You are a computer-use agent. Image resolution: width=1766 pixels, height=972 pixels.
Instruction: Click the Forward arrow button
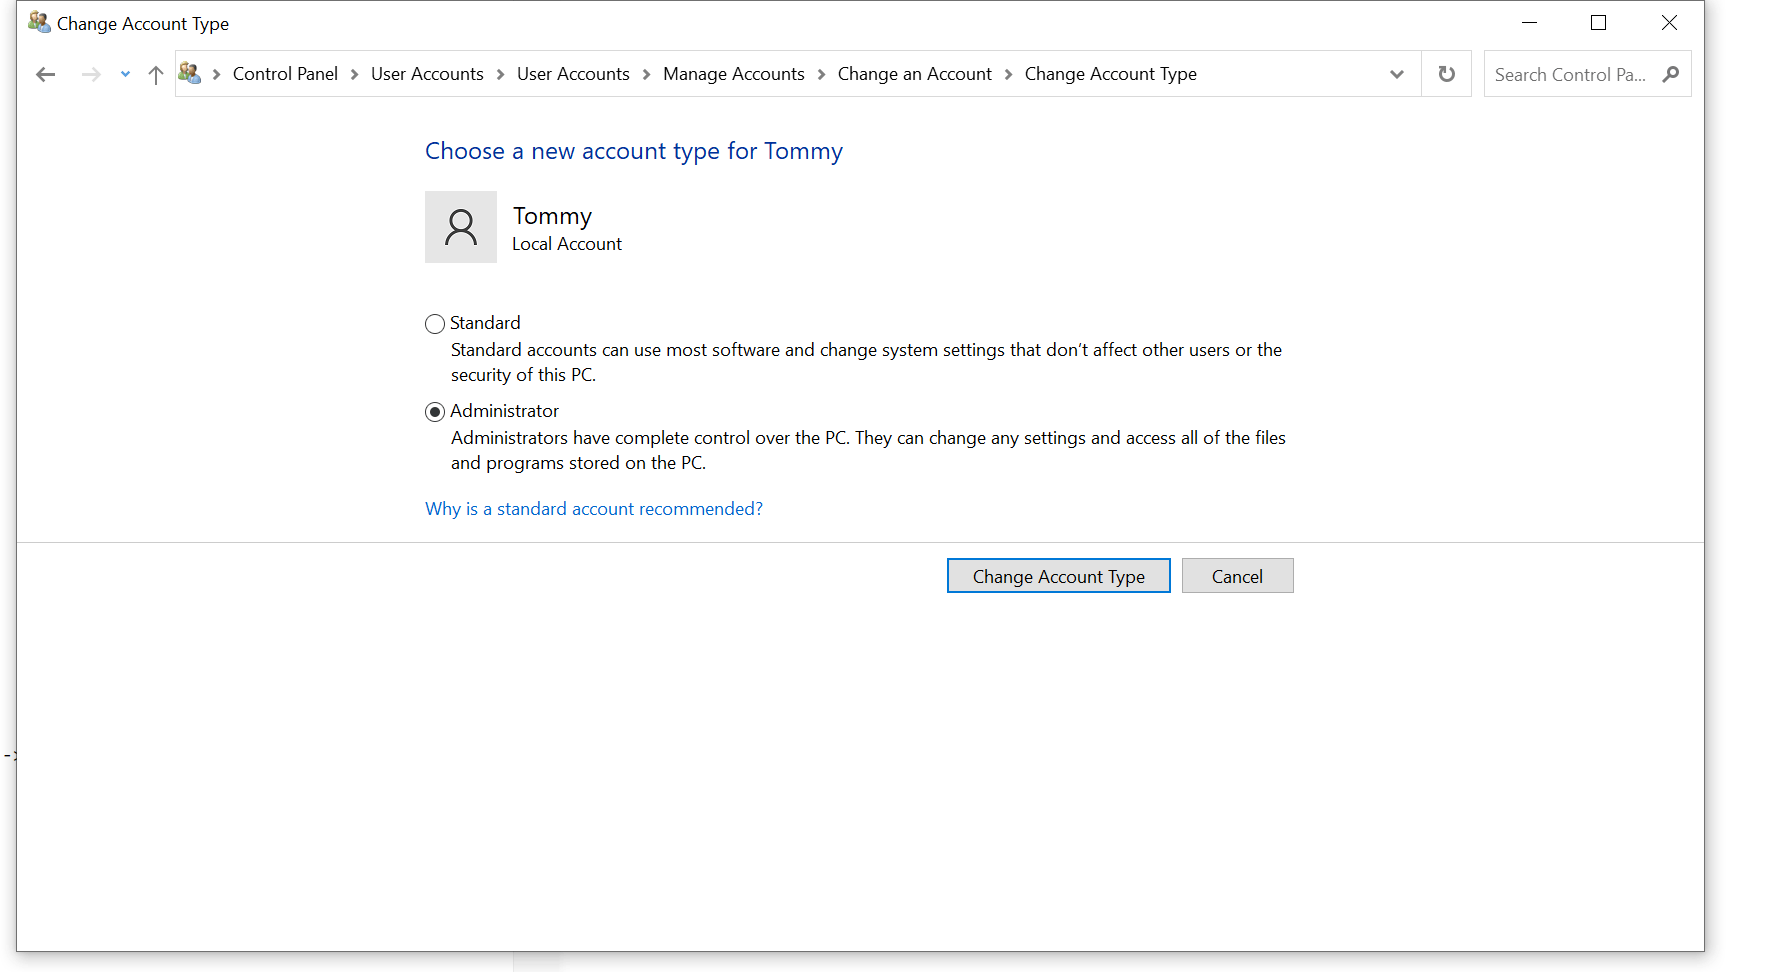click(x=91, y=74)
